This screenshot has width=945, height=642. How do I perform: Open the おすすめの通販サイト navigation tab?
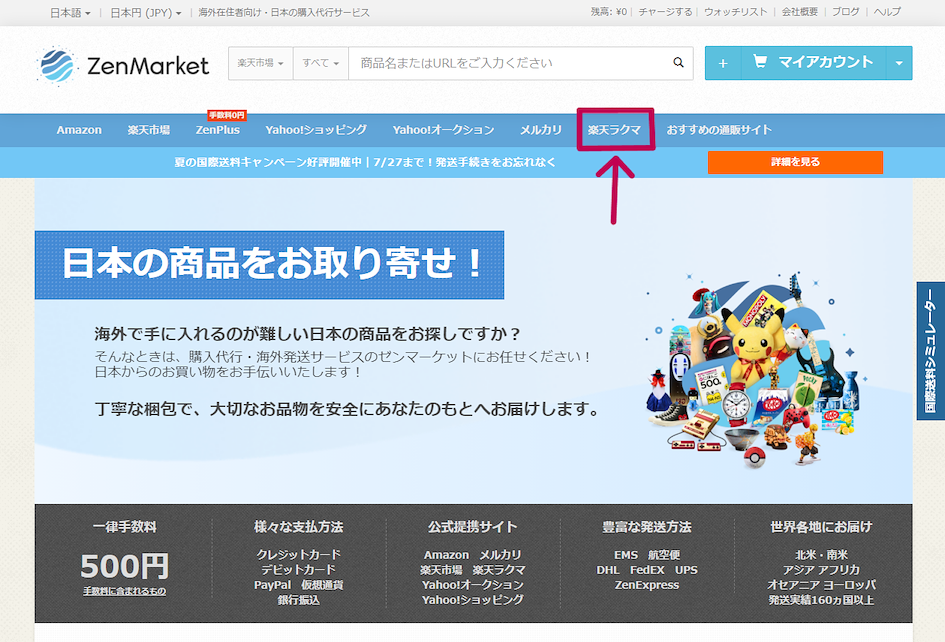(x=719, y=130)
